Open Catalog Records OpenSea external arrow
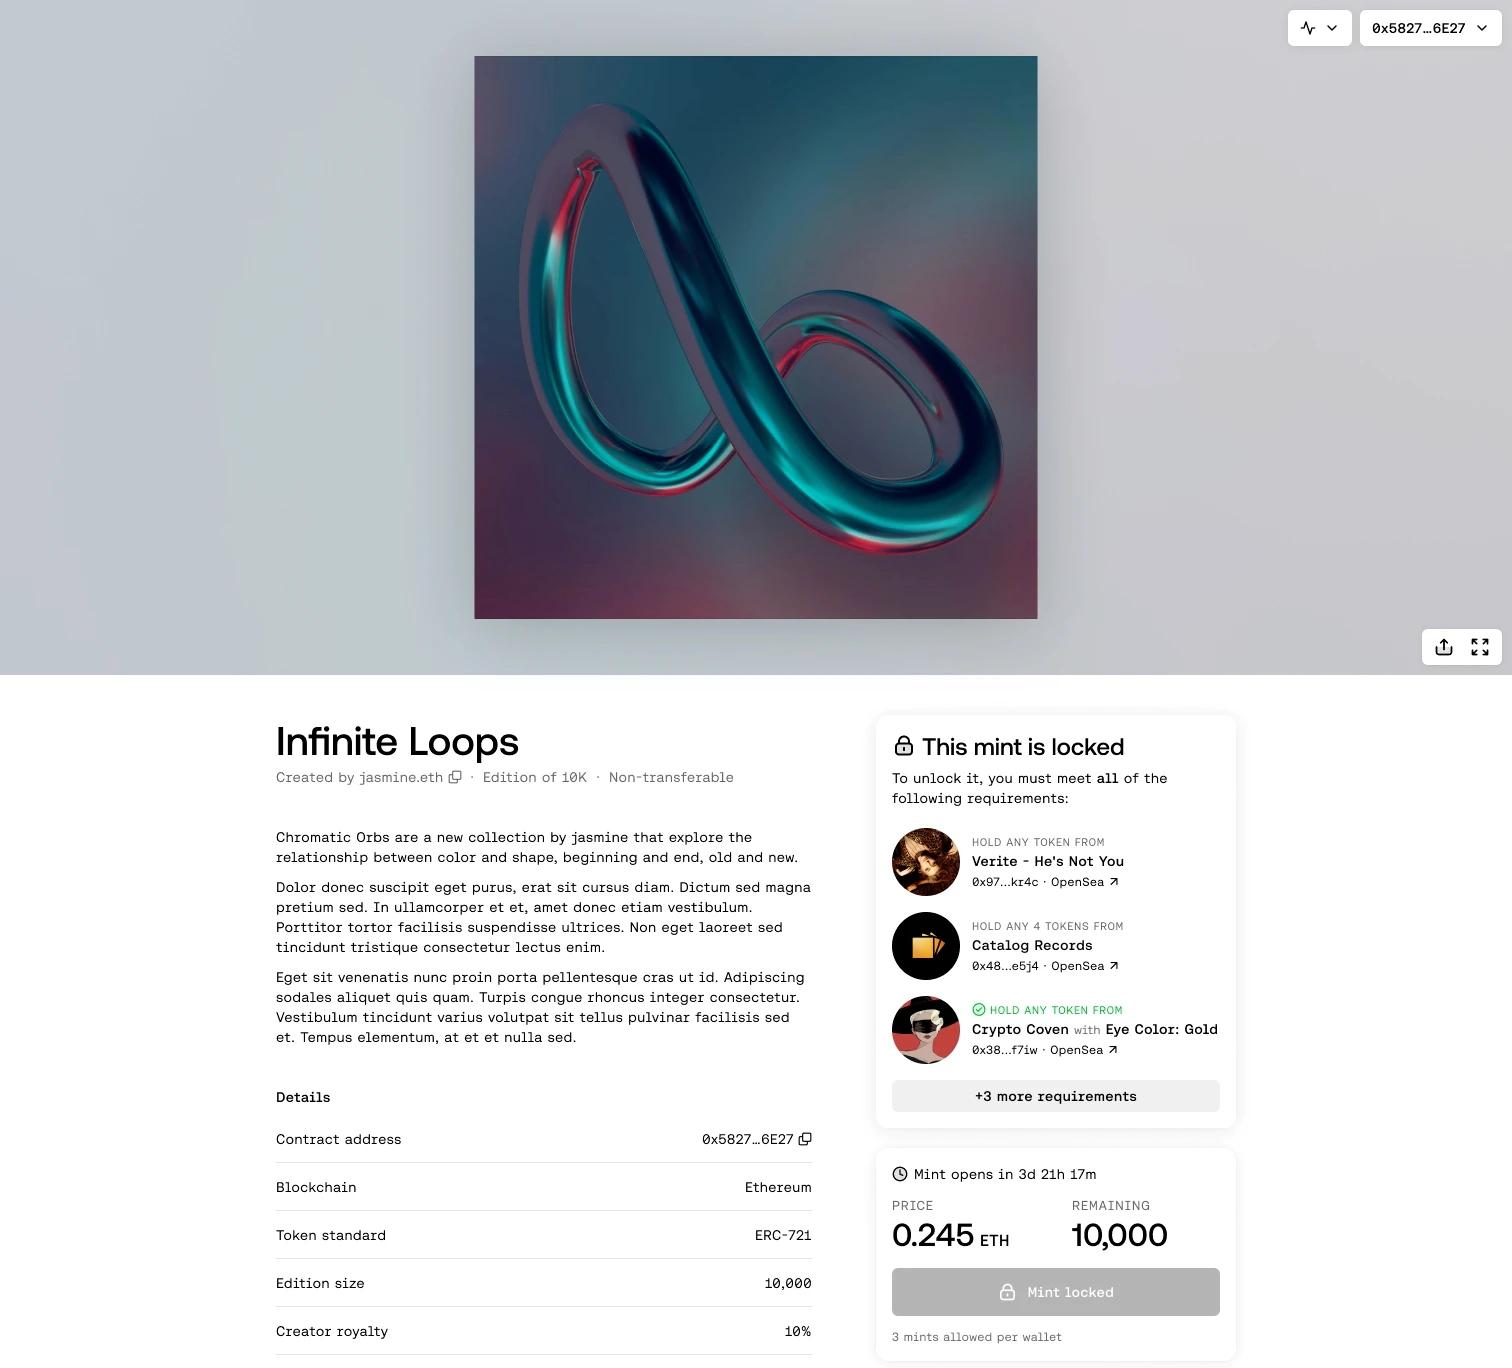1512x1368 pixels. (x=1114, y=966)
